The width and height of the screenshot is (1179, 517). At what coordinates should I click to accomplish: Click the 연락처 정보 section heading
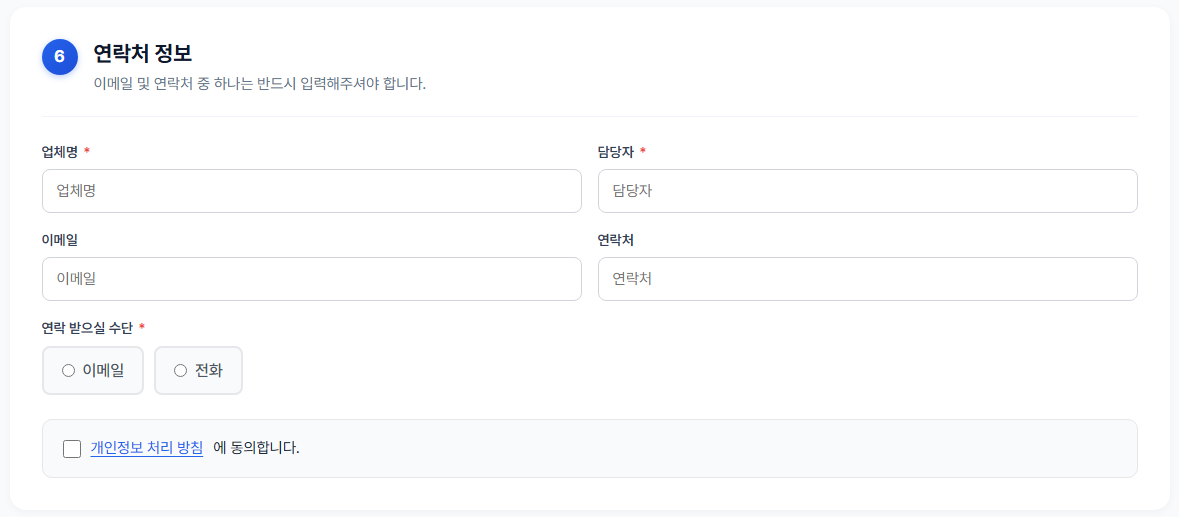143,53
